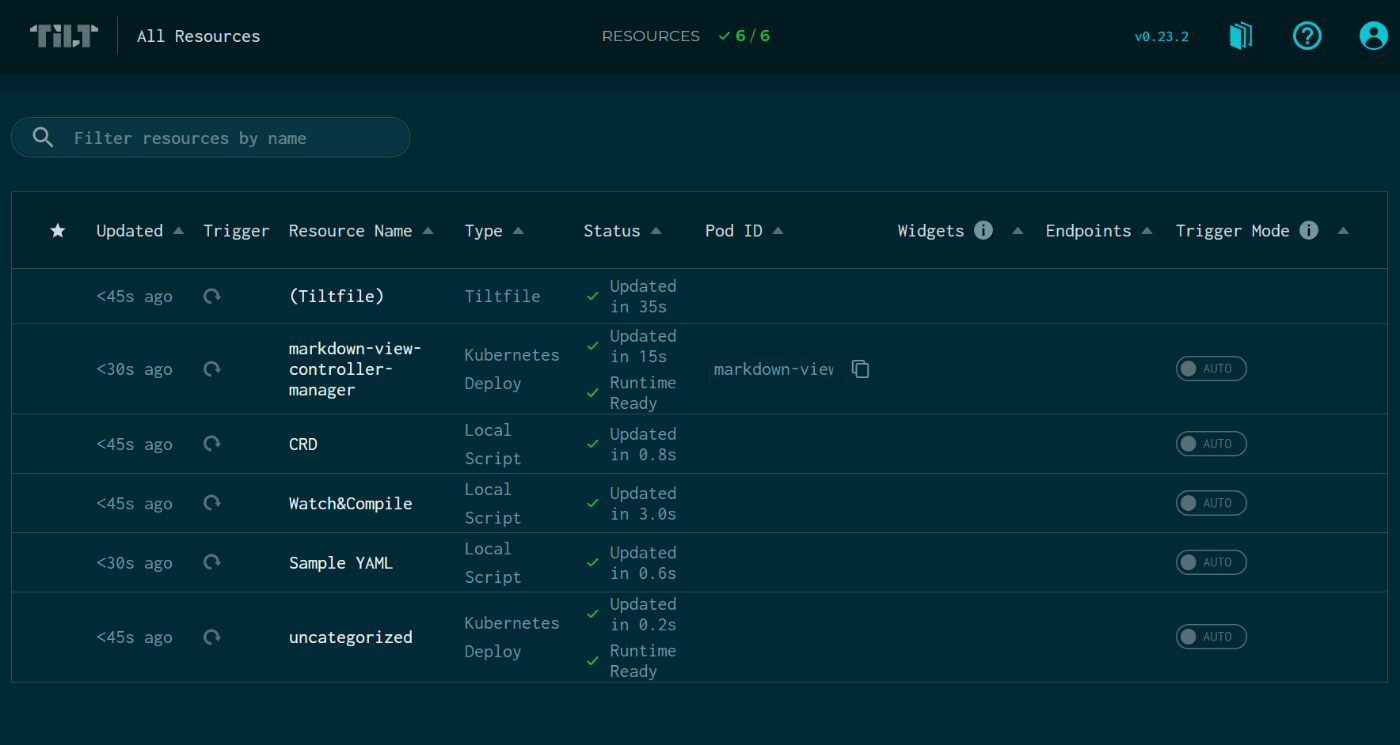Viewport: 1400px width, 745px height.
Task: Copy the markdown-view pod ID
Action: (861, 369)
